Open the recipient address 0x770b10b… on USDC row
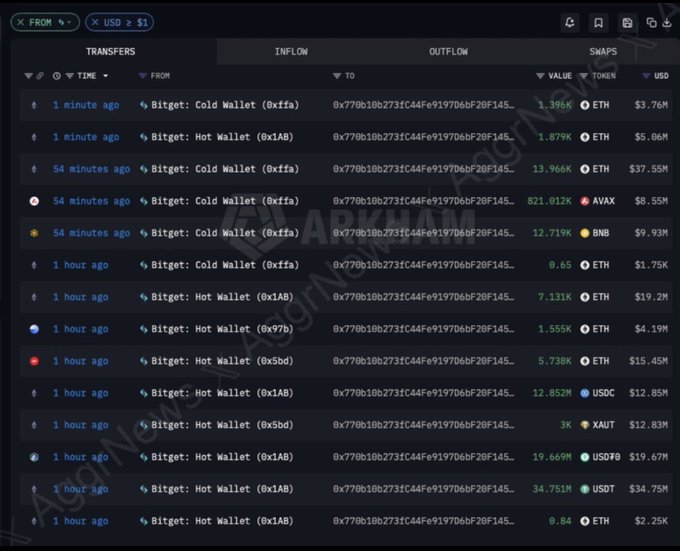 (423, 393)
